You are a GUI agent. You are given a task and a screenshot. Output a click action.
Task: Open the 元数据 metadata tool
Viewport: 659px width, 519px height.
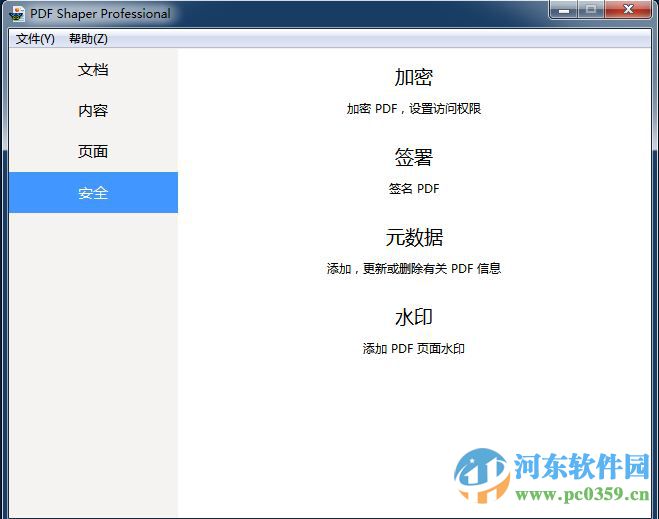pyautogui.click(x=414, y=237)
